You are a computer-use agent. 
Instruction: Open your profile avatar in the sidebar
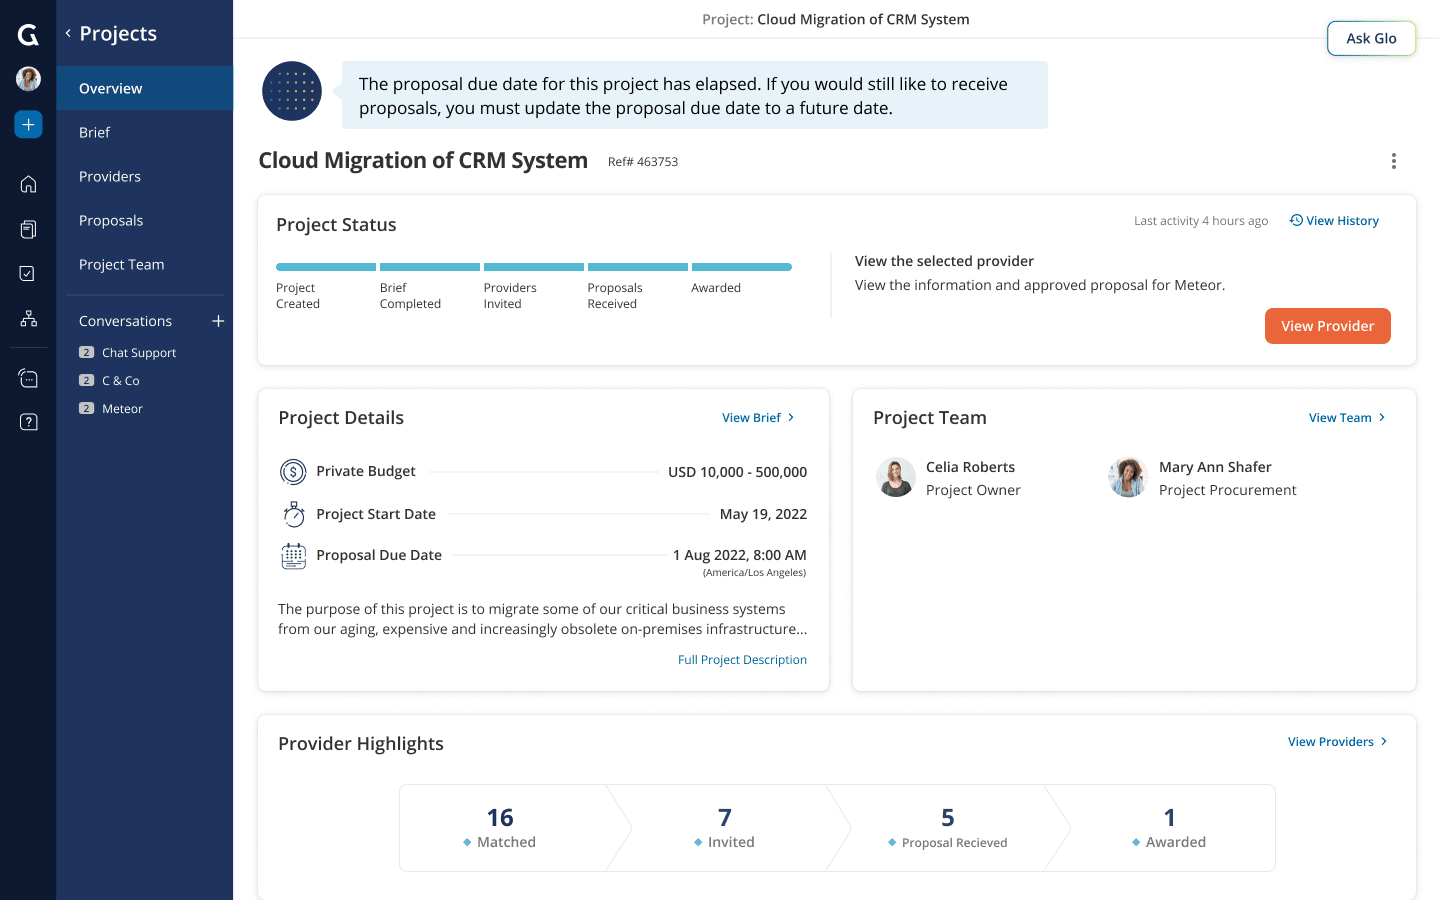click(28, 78)
